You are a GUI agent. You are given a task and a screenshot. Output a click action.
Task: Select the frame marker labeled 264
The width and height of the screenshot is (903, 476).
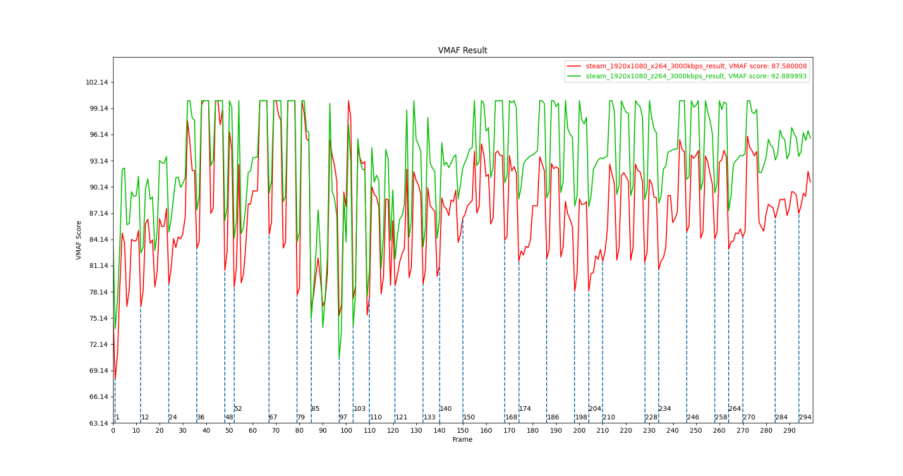coord(735,408)
